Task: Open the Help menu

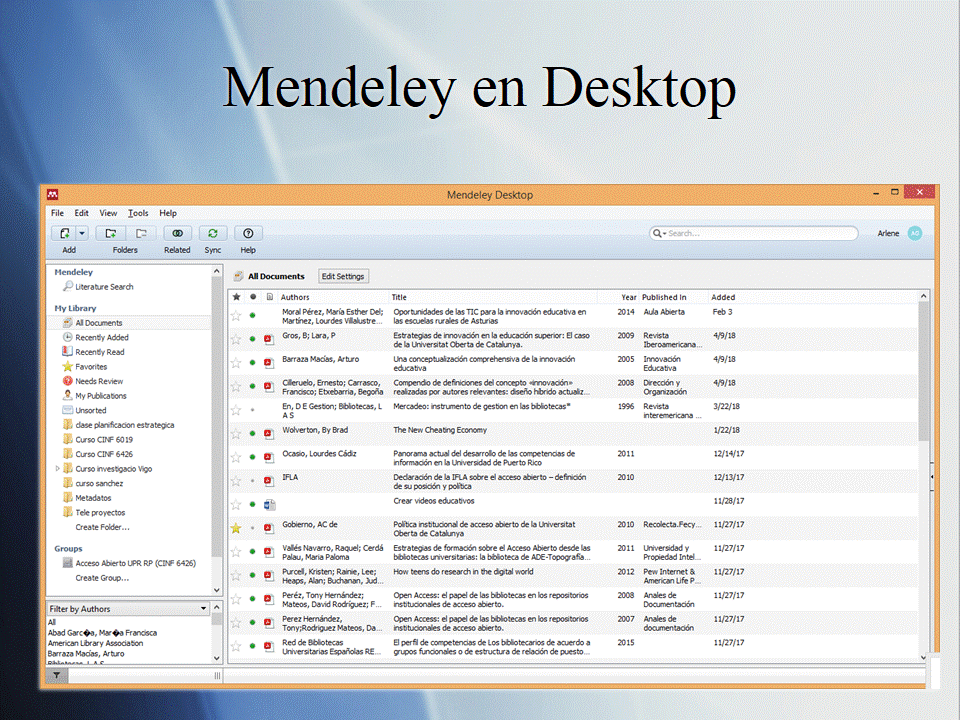Action: coord(168,213)
